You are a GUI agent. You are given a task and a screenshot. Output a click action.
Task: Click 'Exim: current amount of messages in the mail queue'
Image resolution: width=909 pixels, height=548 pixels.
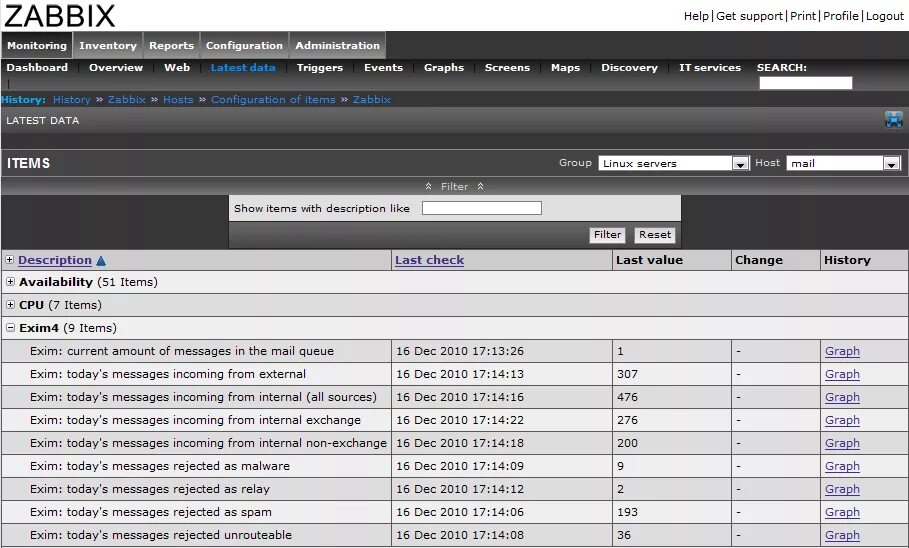tap(182, 351)
